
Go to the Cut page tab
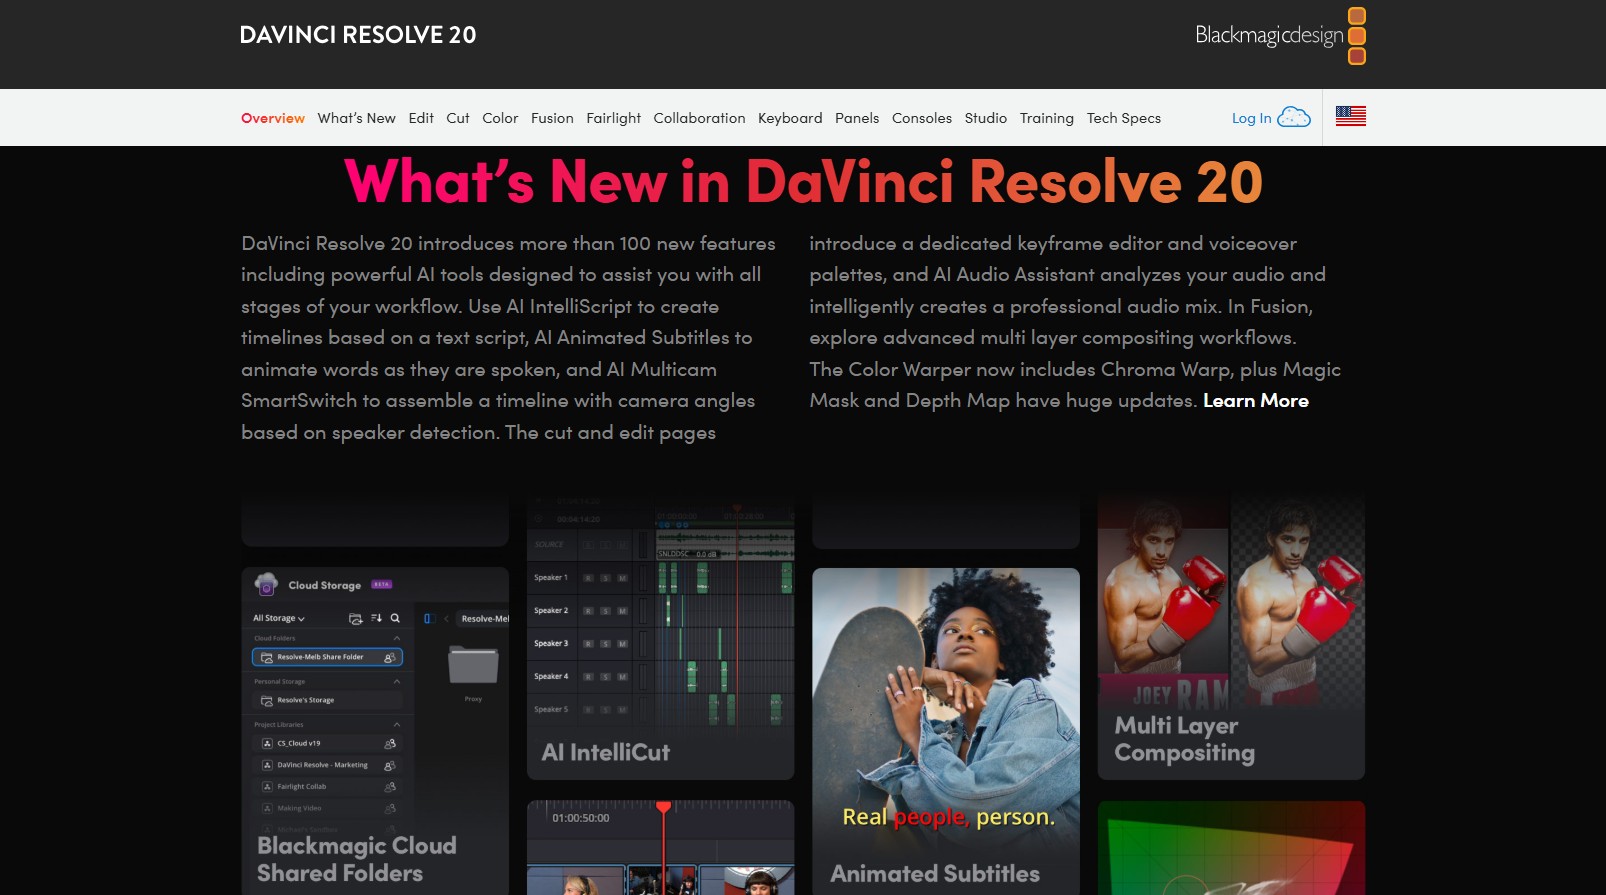(458, 118)
